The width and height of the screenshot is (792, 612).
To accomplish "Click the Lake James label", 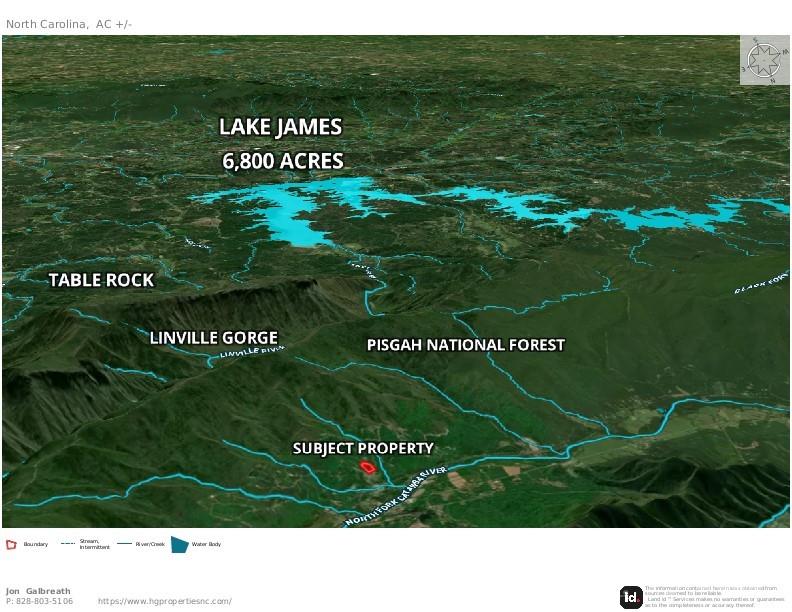I will (281, 127).
